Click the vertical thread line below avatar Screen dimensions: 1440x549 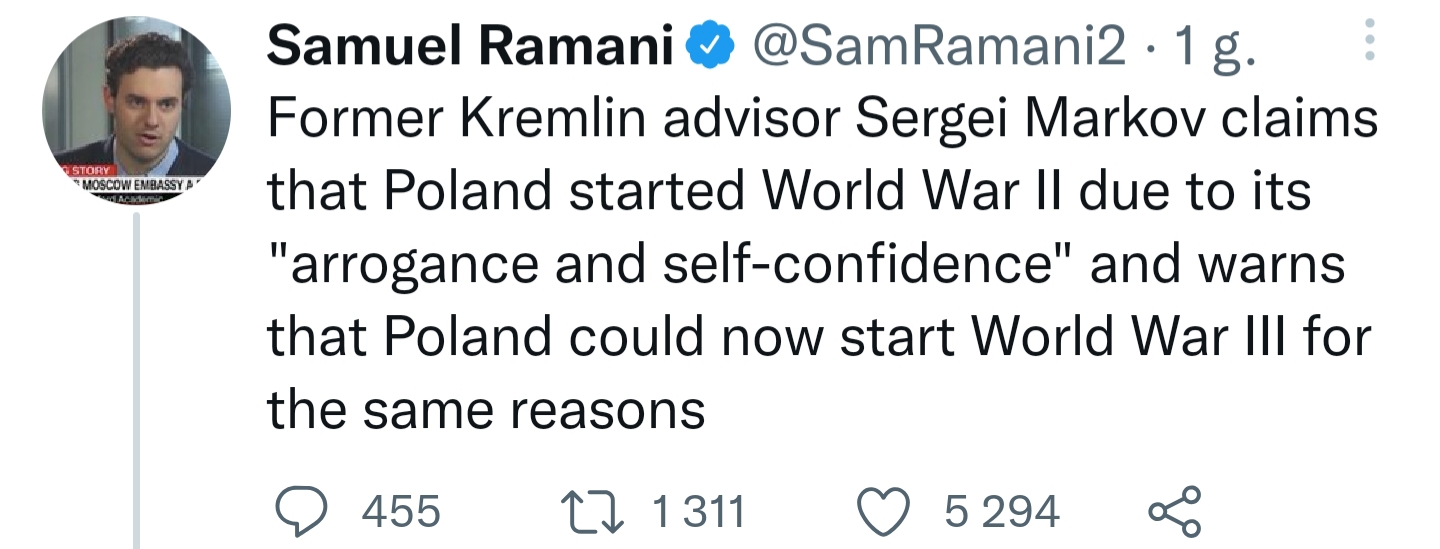[x=136, y=380]
